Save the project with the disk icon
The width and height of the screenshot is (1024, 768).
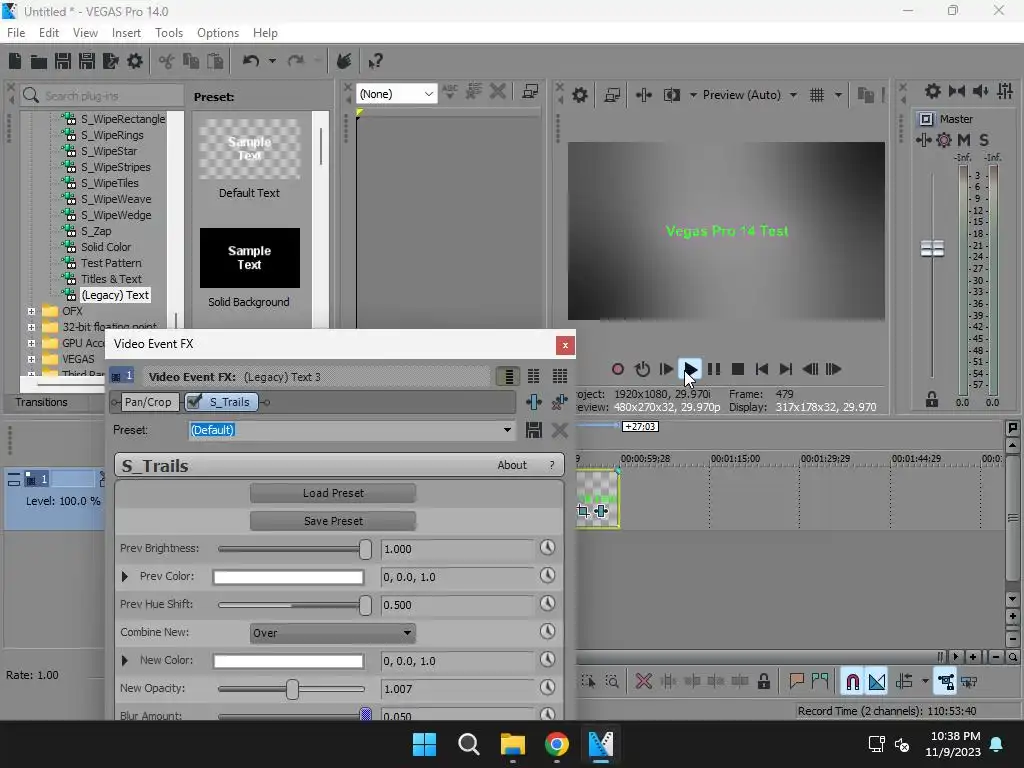(63, 61)
